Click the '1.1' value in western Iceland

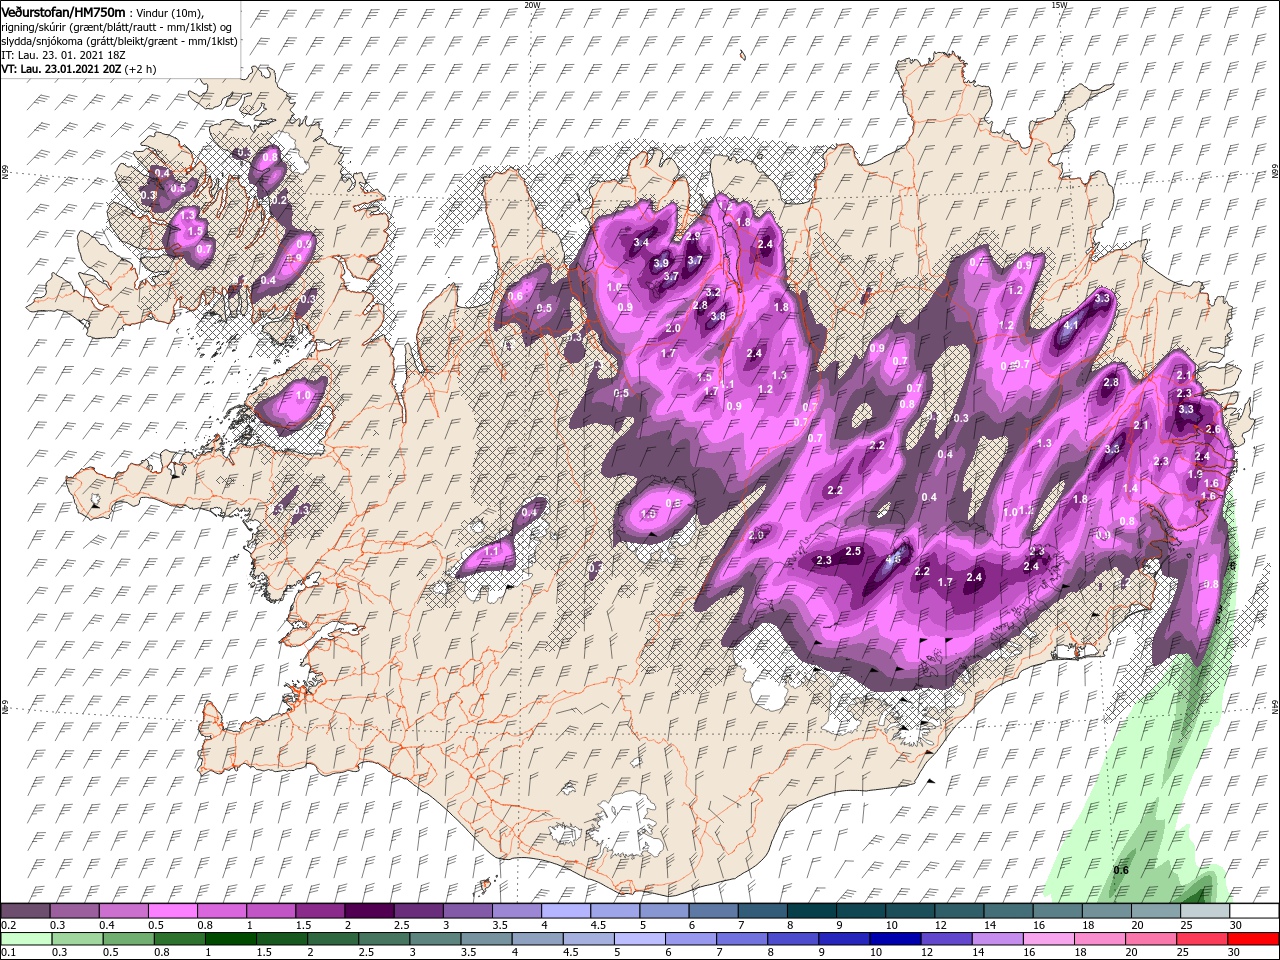tap(491, 551)
